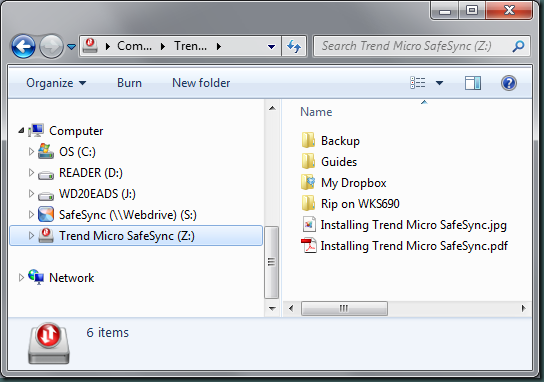Click the magnifier search icon
Viewport: 544px width, 382px height.
tap(518, 46)
